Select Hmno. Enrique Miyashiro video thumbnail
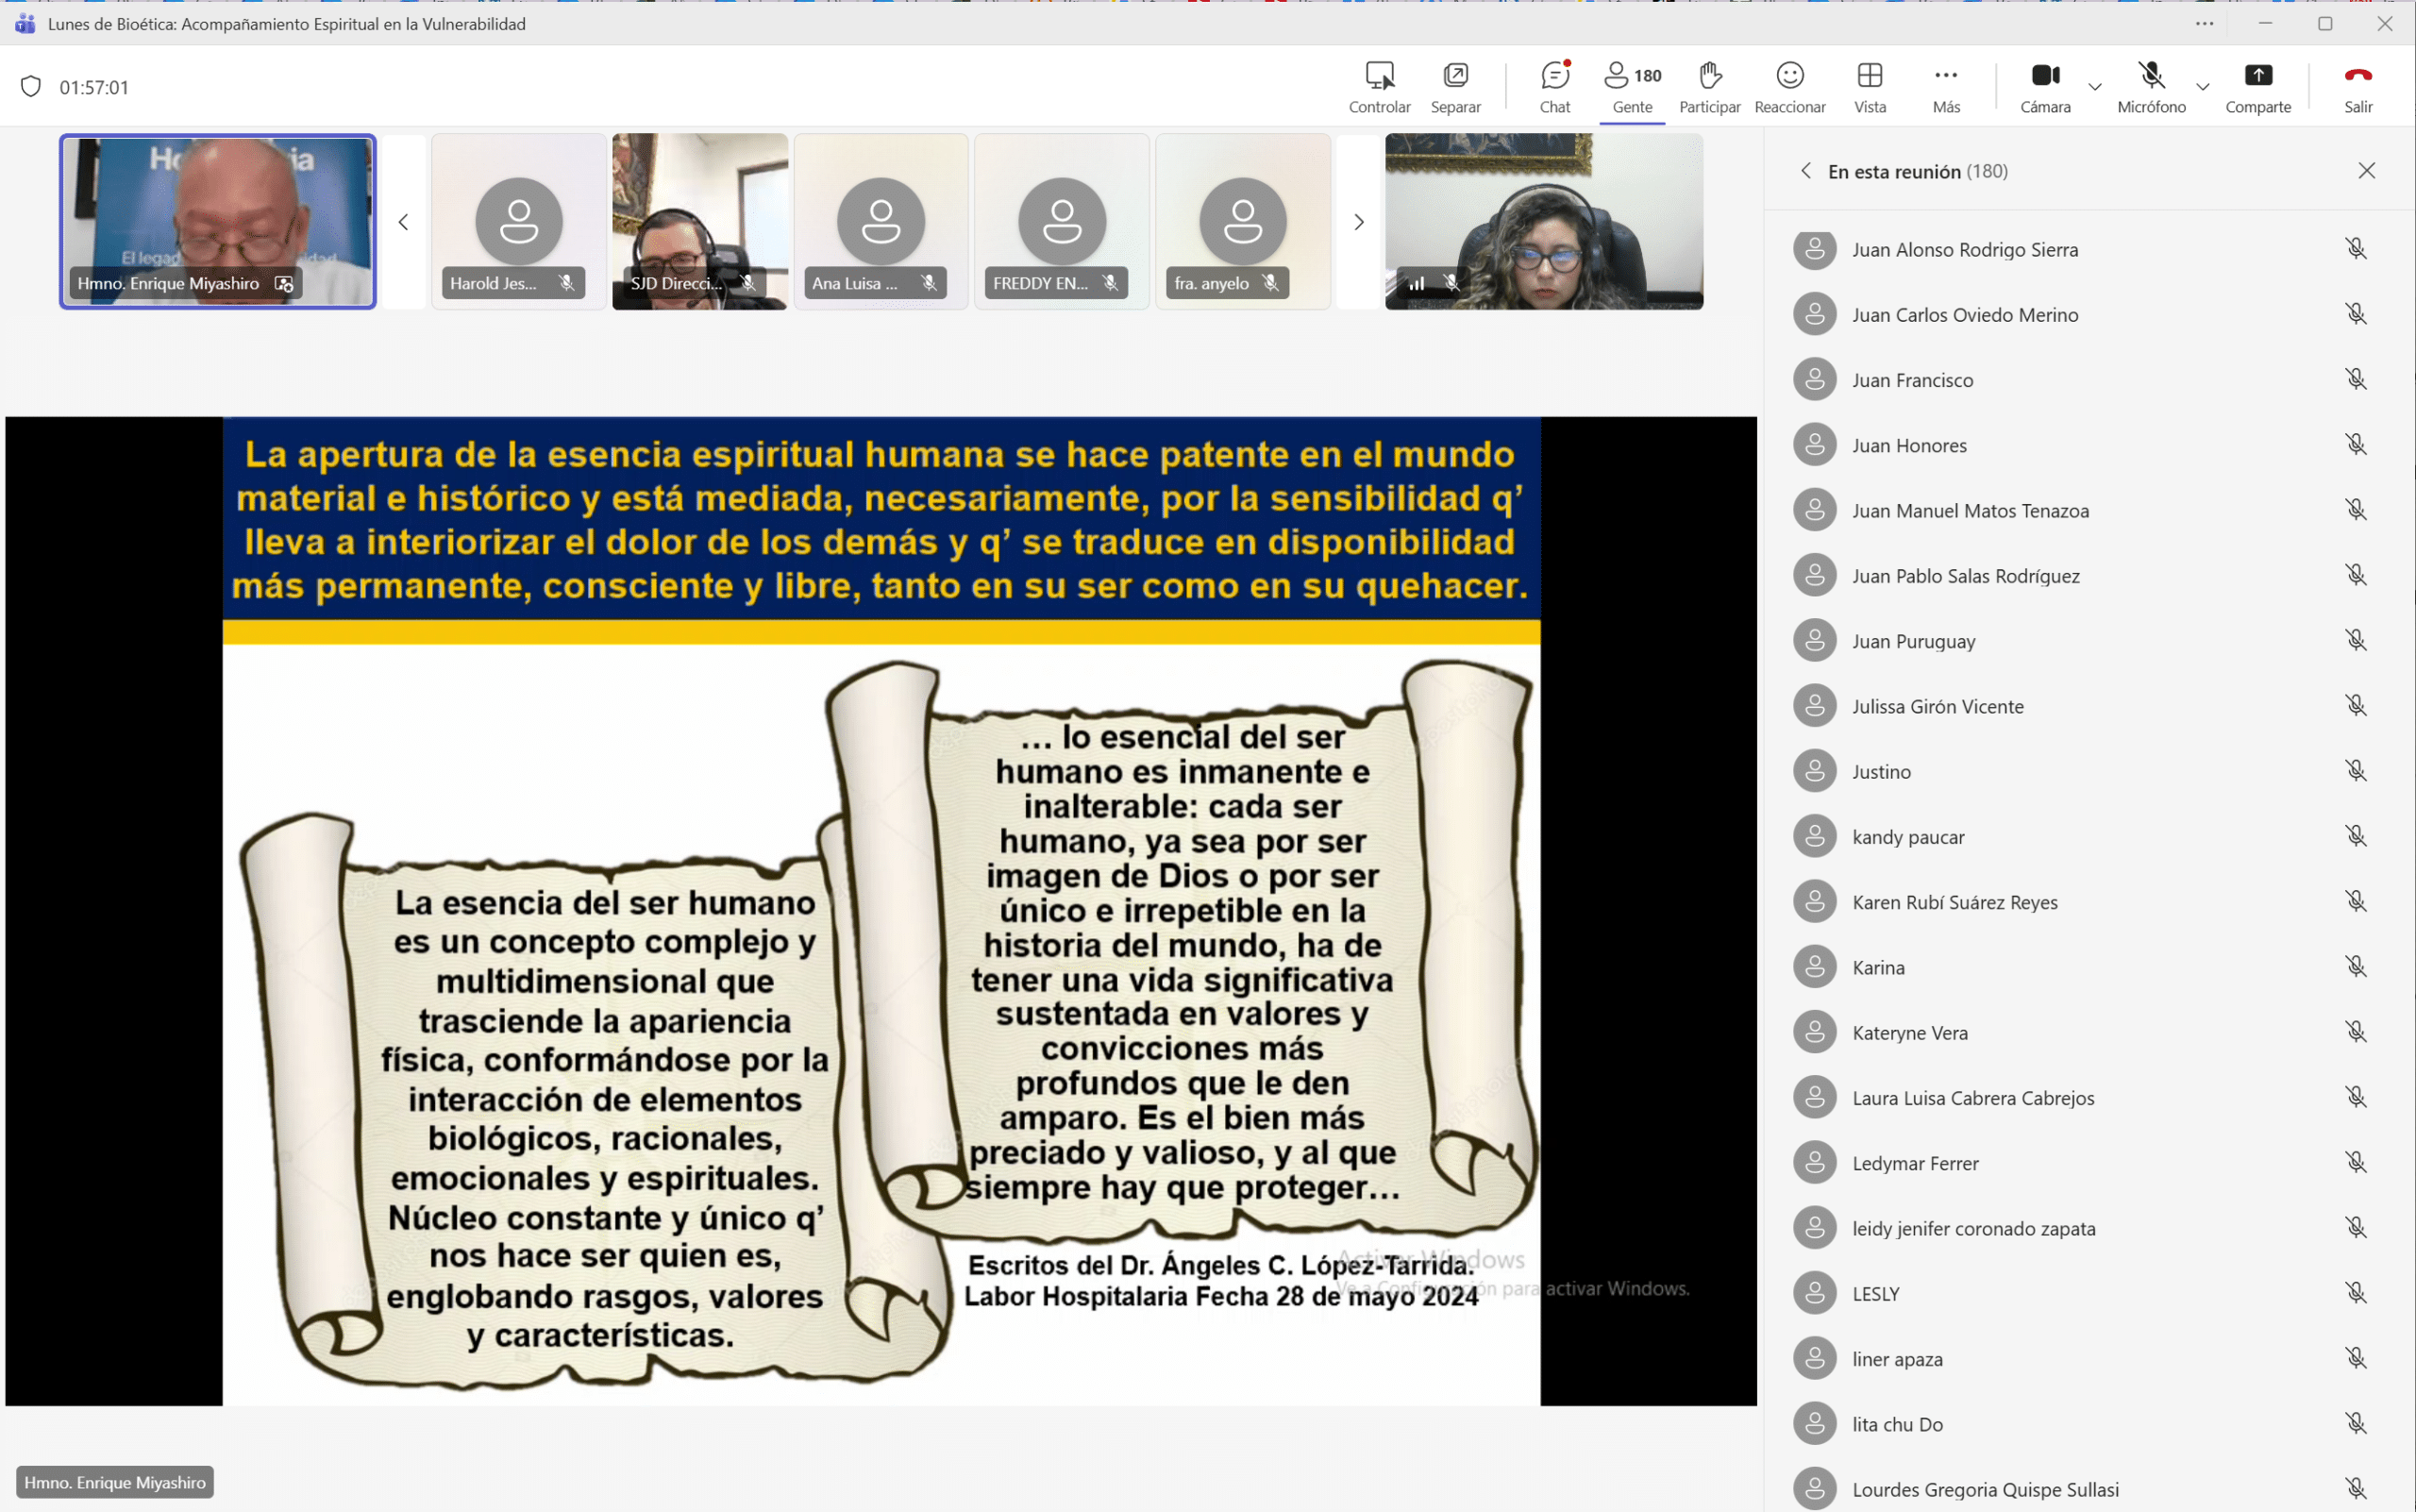2416x1512 pixels. (x=218, y=220)
